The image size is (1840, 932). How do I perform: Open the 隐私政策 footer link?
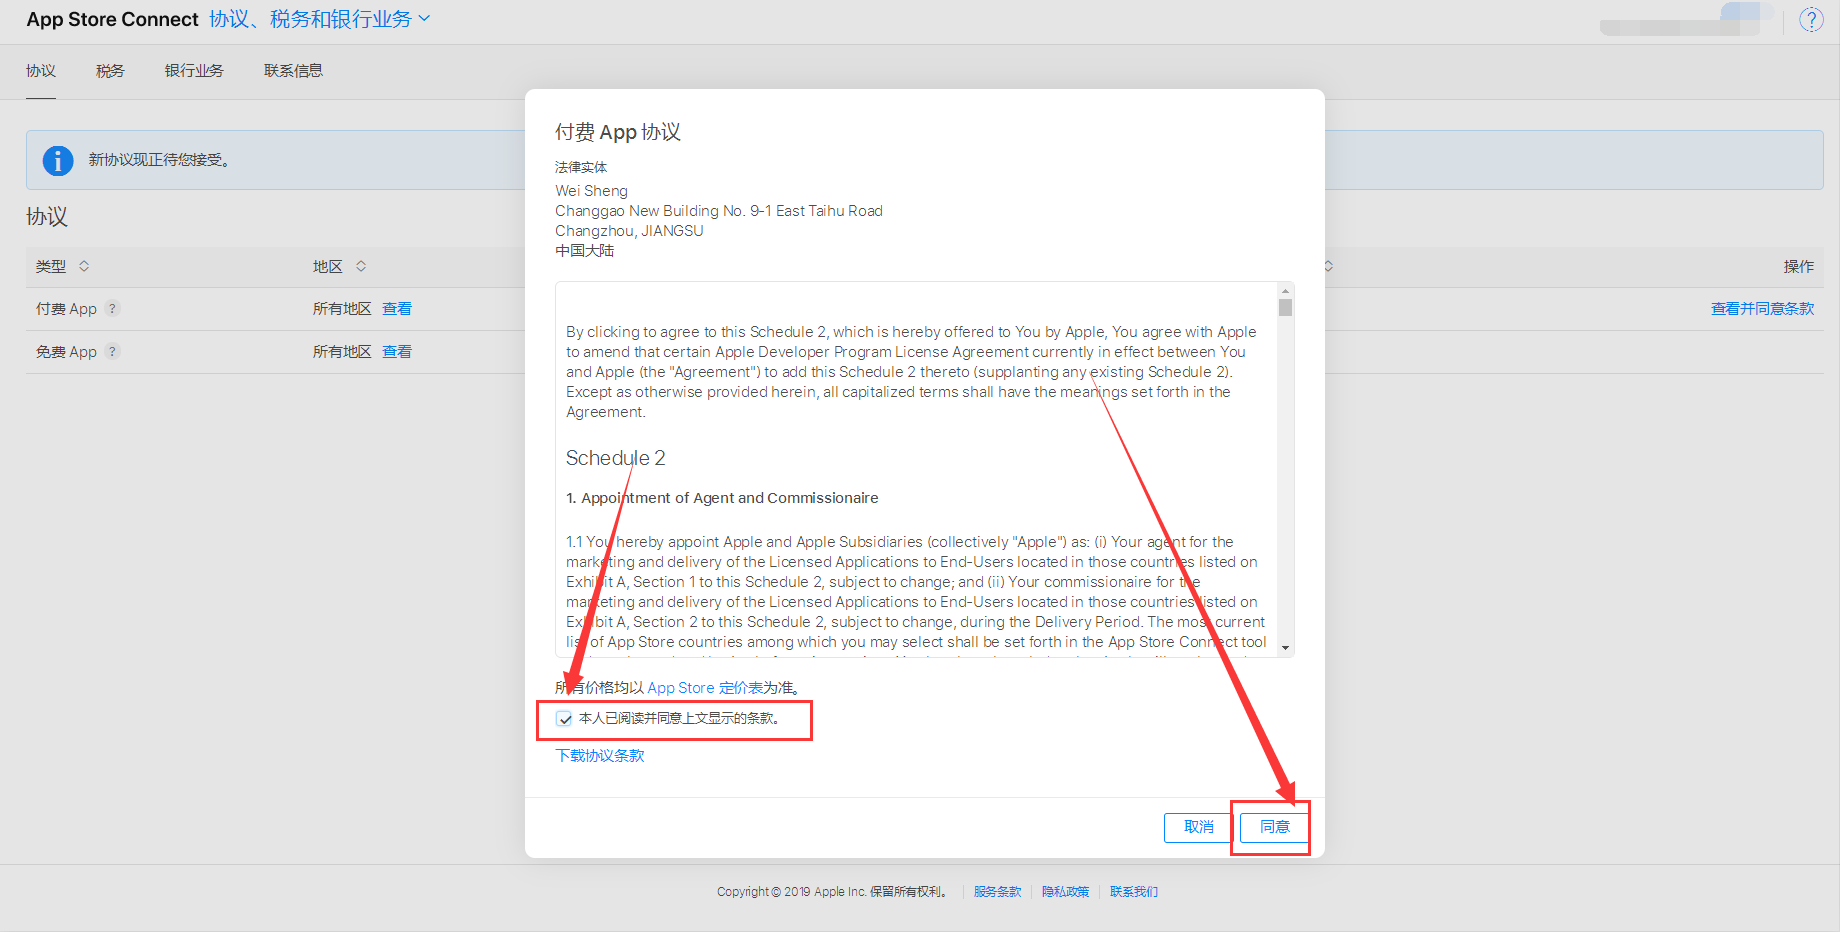click(x=1066, y=892)
